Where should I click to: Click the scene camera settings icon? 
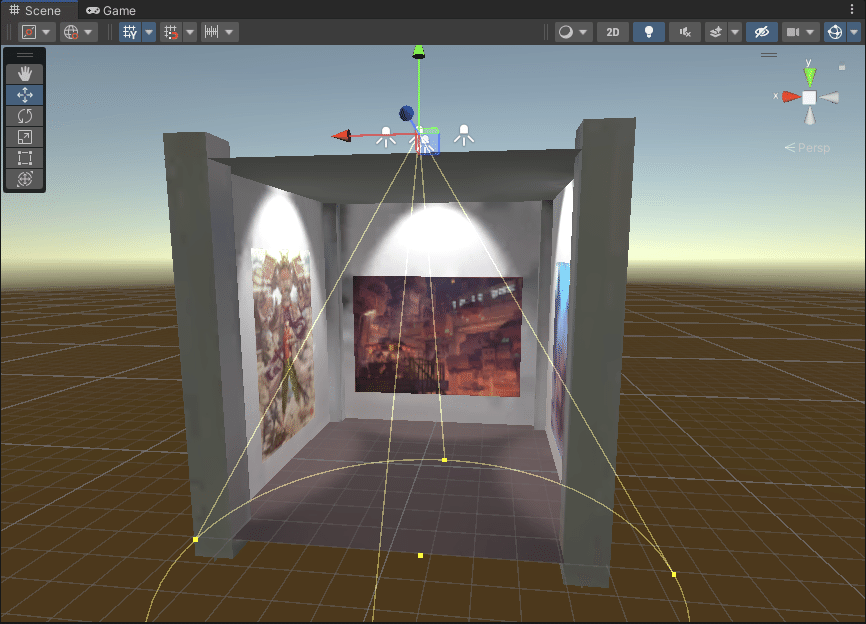tap(793, 32)
